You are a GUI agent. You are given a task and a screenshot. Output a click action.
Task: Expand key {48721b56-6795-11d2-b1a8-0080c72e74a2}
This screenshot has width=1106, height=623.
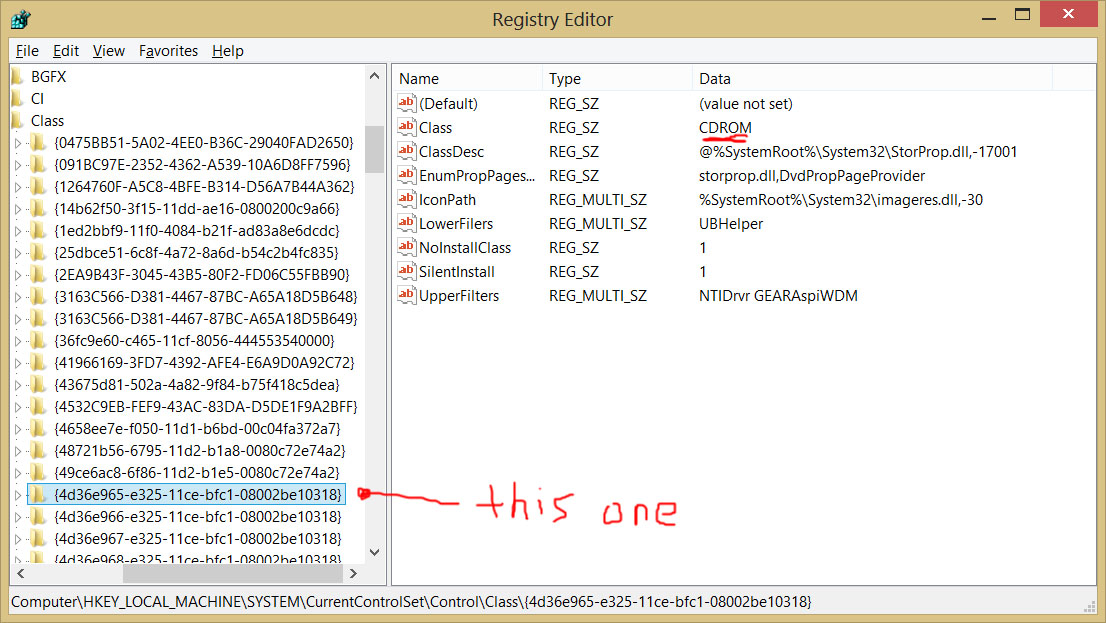click(x=18, y=451)
